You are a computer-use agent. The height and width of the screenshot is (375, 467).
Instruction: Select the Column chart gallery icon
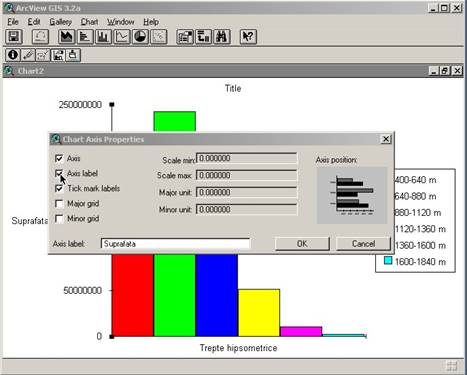point(103,37)
